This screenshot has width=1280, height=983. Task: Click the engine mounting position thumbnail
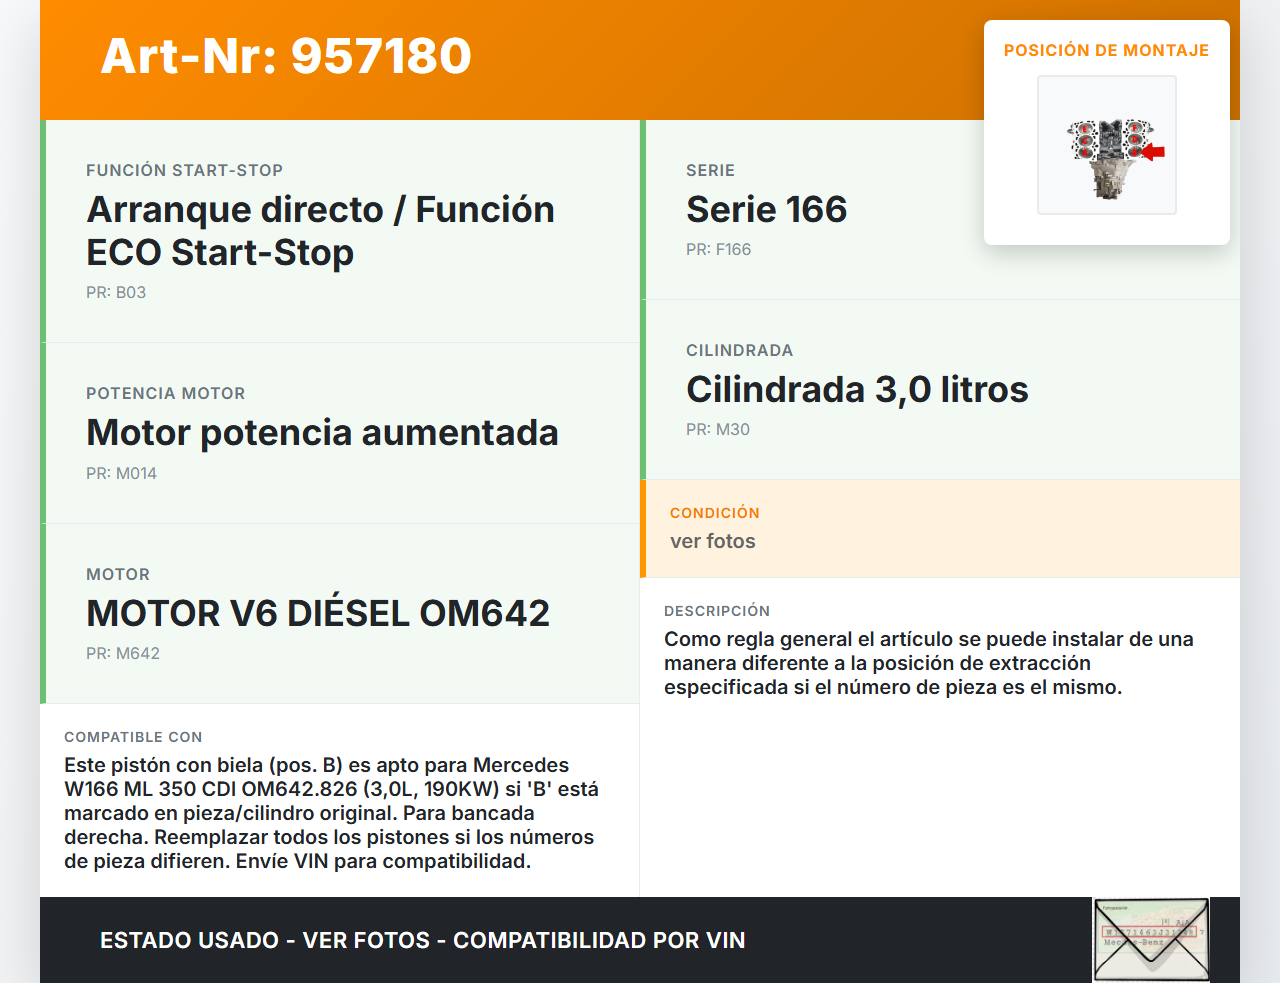[1106, 145]
